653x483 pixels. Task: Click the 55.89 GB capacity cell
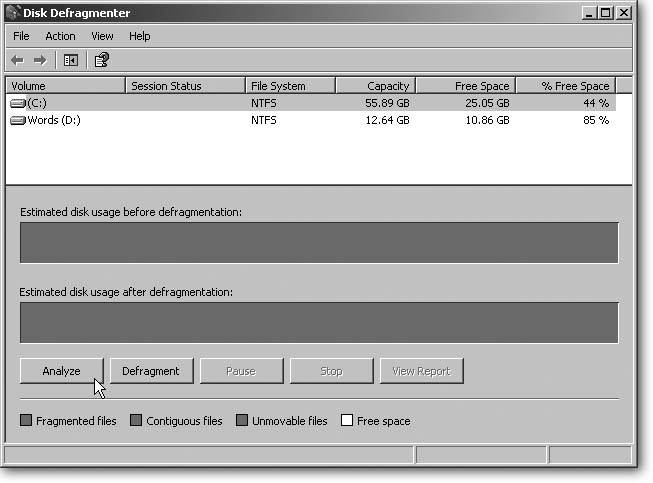[x=387, y=103]
